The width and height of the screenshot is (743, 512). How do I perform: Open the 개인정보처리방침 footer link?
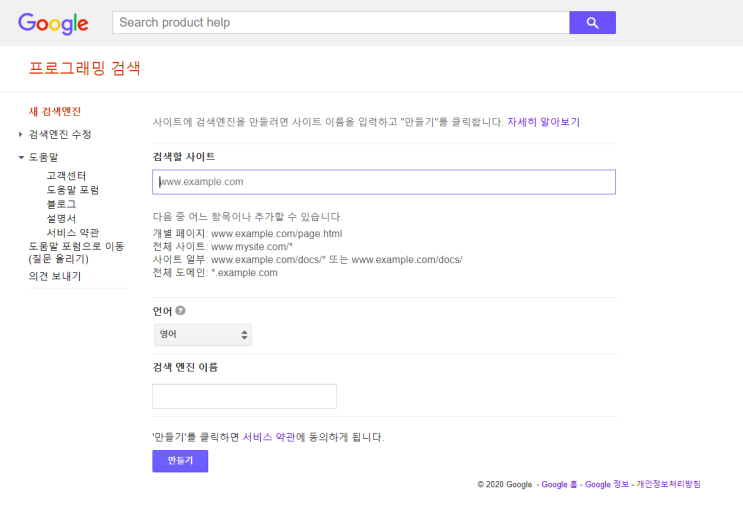(668, 484)
